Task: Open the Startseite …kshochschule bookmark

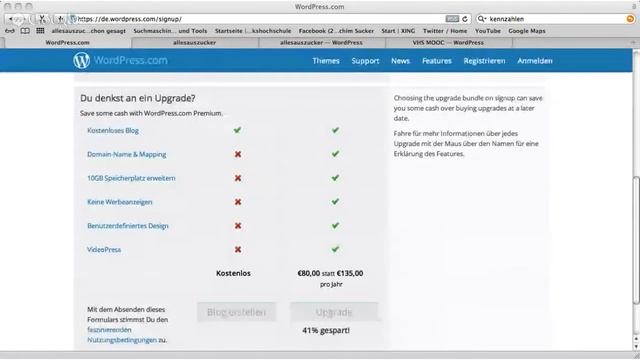Action: click(253, 31)
